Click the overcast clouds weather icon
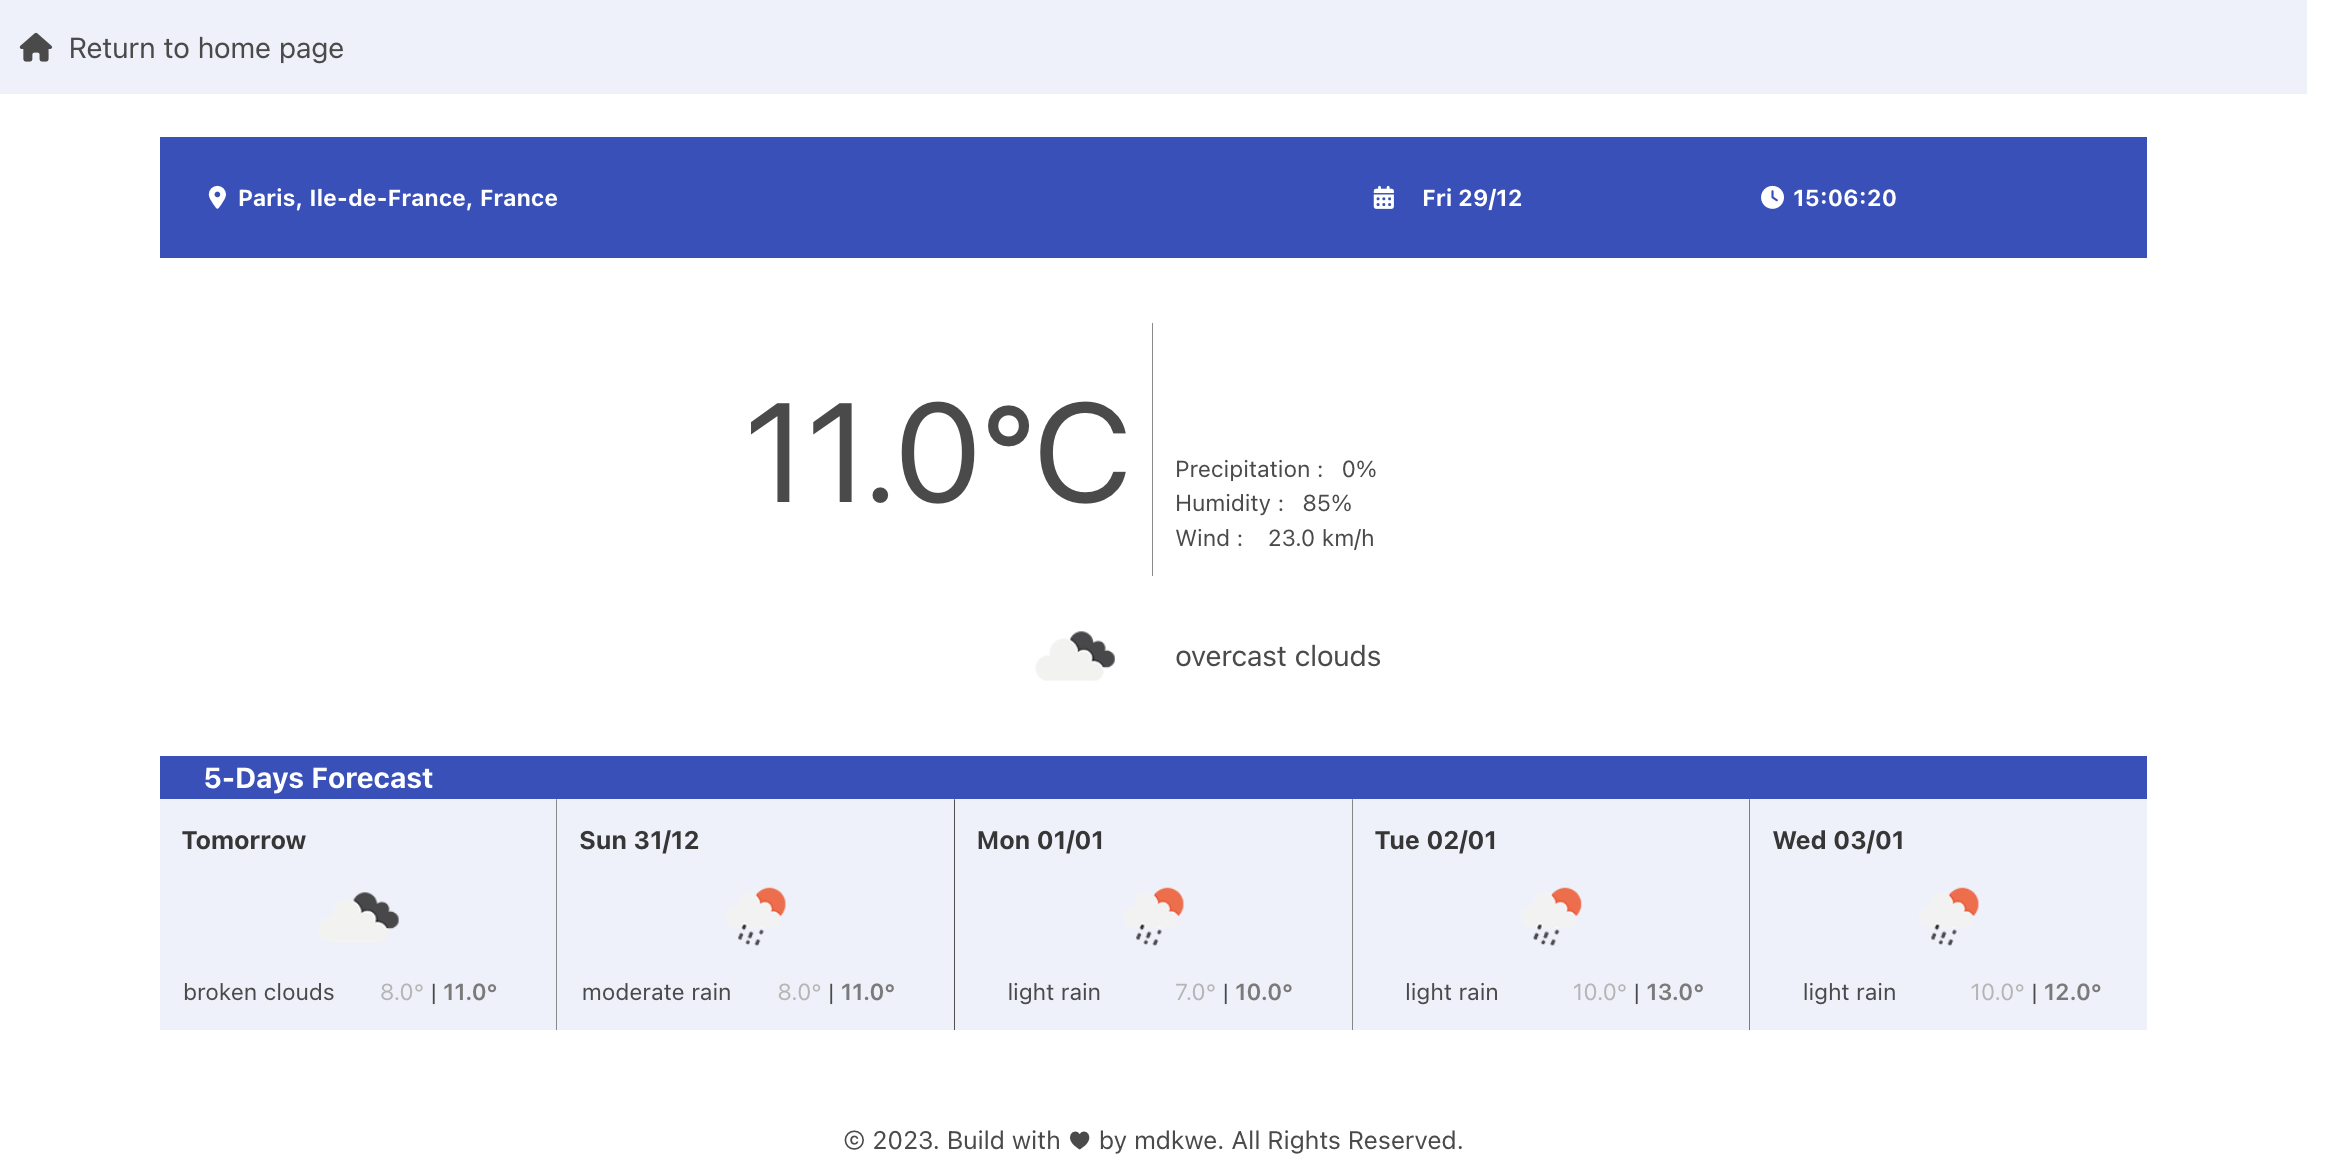 (x=1075, y=656)
